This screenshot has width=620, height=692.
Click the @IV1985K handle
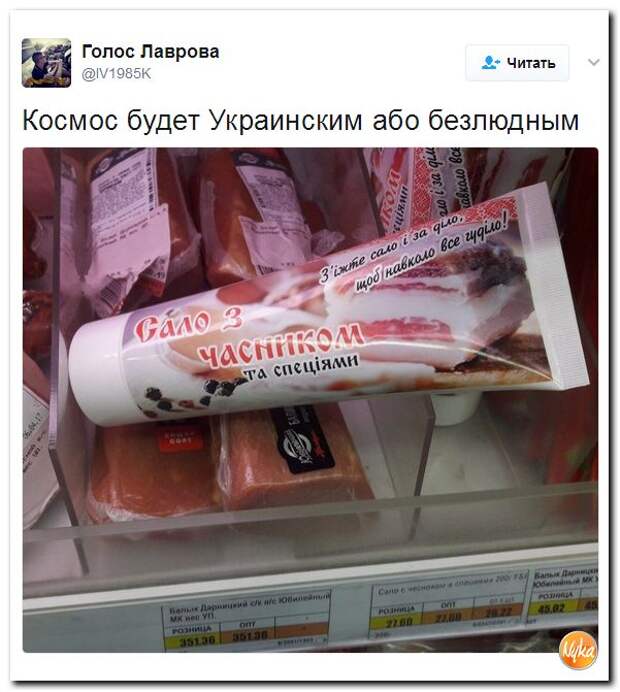pos(116,73)
